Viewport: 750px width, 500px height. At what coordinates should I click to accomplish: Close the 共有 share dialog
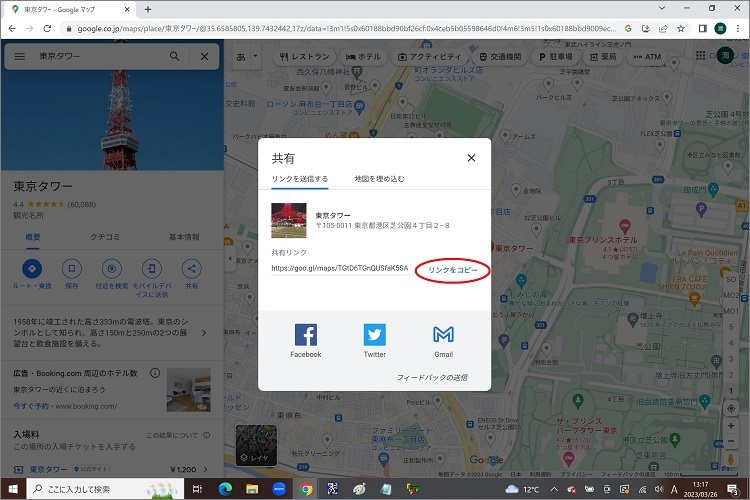(x=471, y=158)
